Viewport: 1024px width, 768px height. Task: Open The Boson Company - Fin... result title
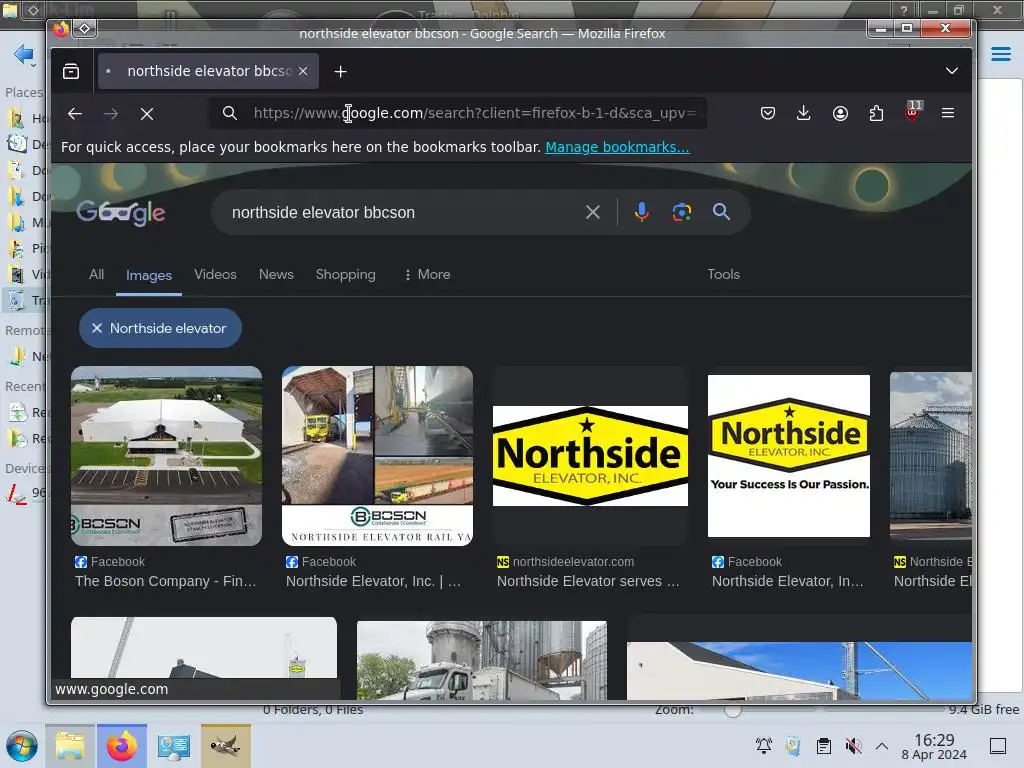[x=165, y=581]
